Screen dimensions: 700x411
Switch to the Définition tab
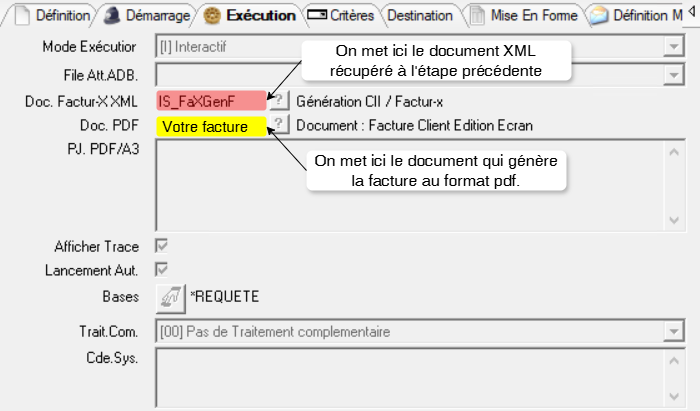(x=62, y=16)
